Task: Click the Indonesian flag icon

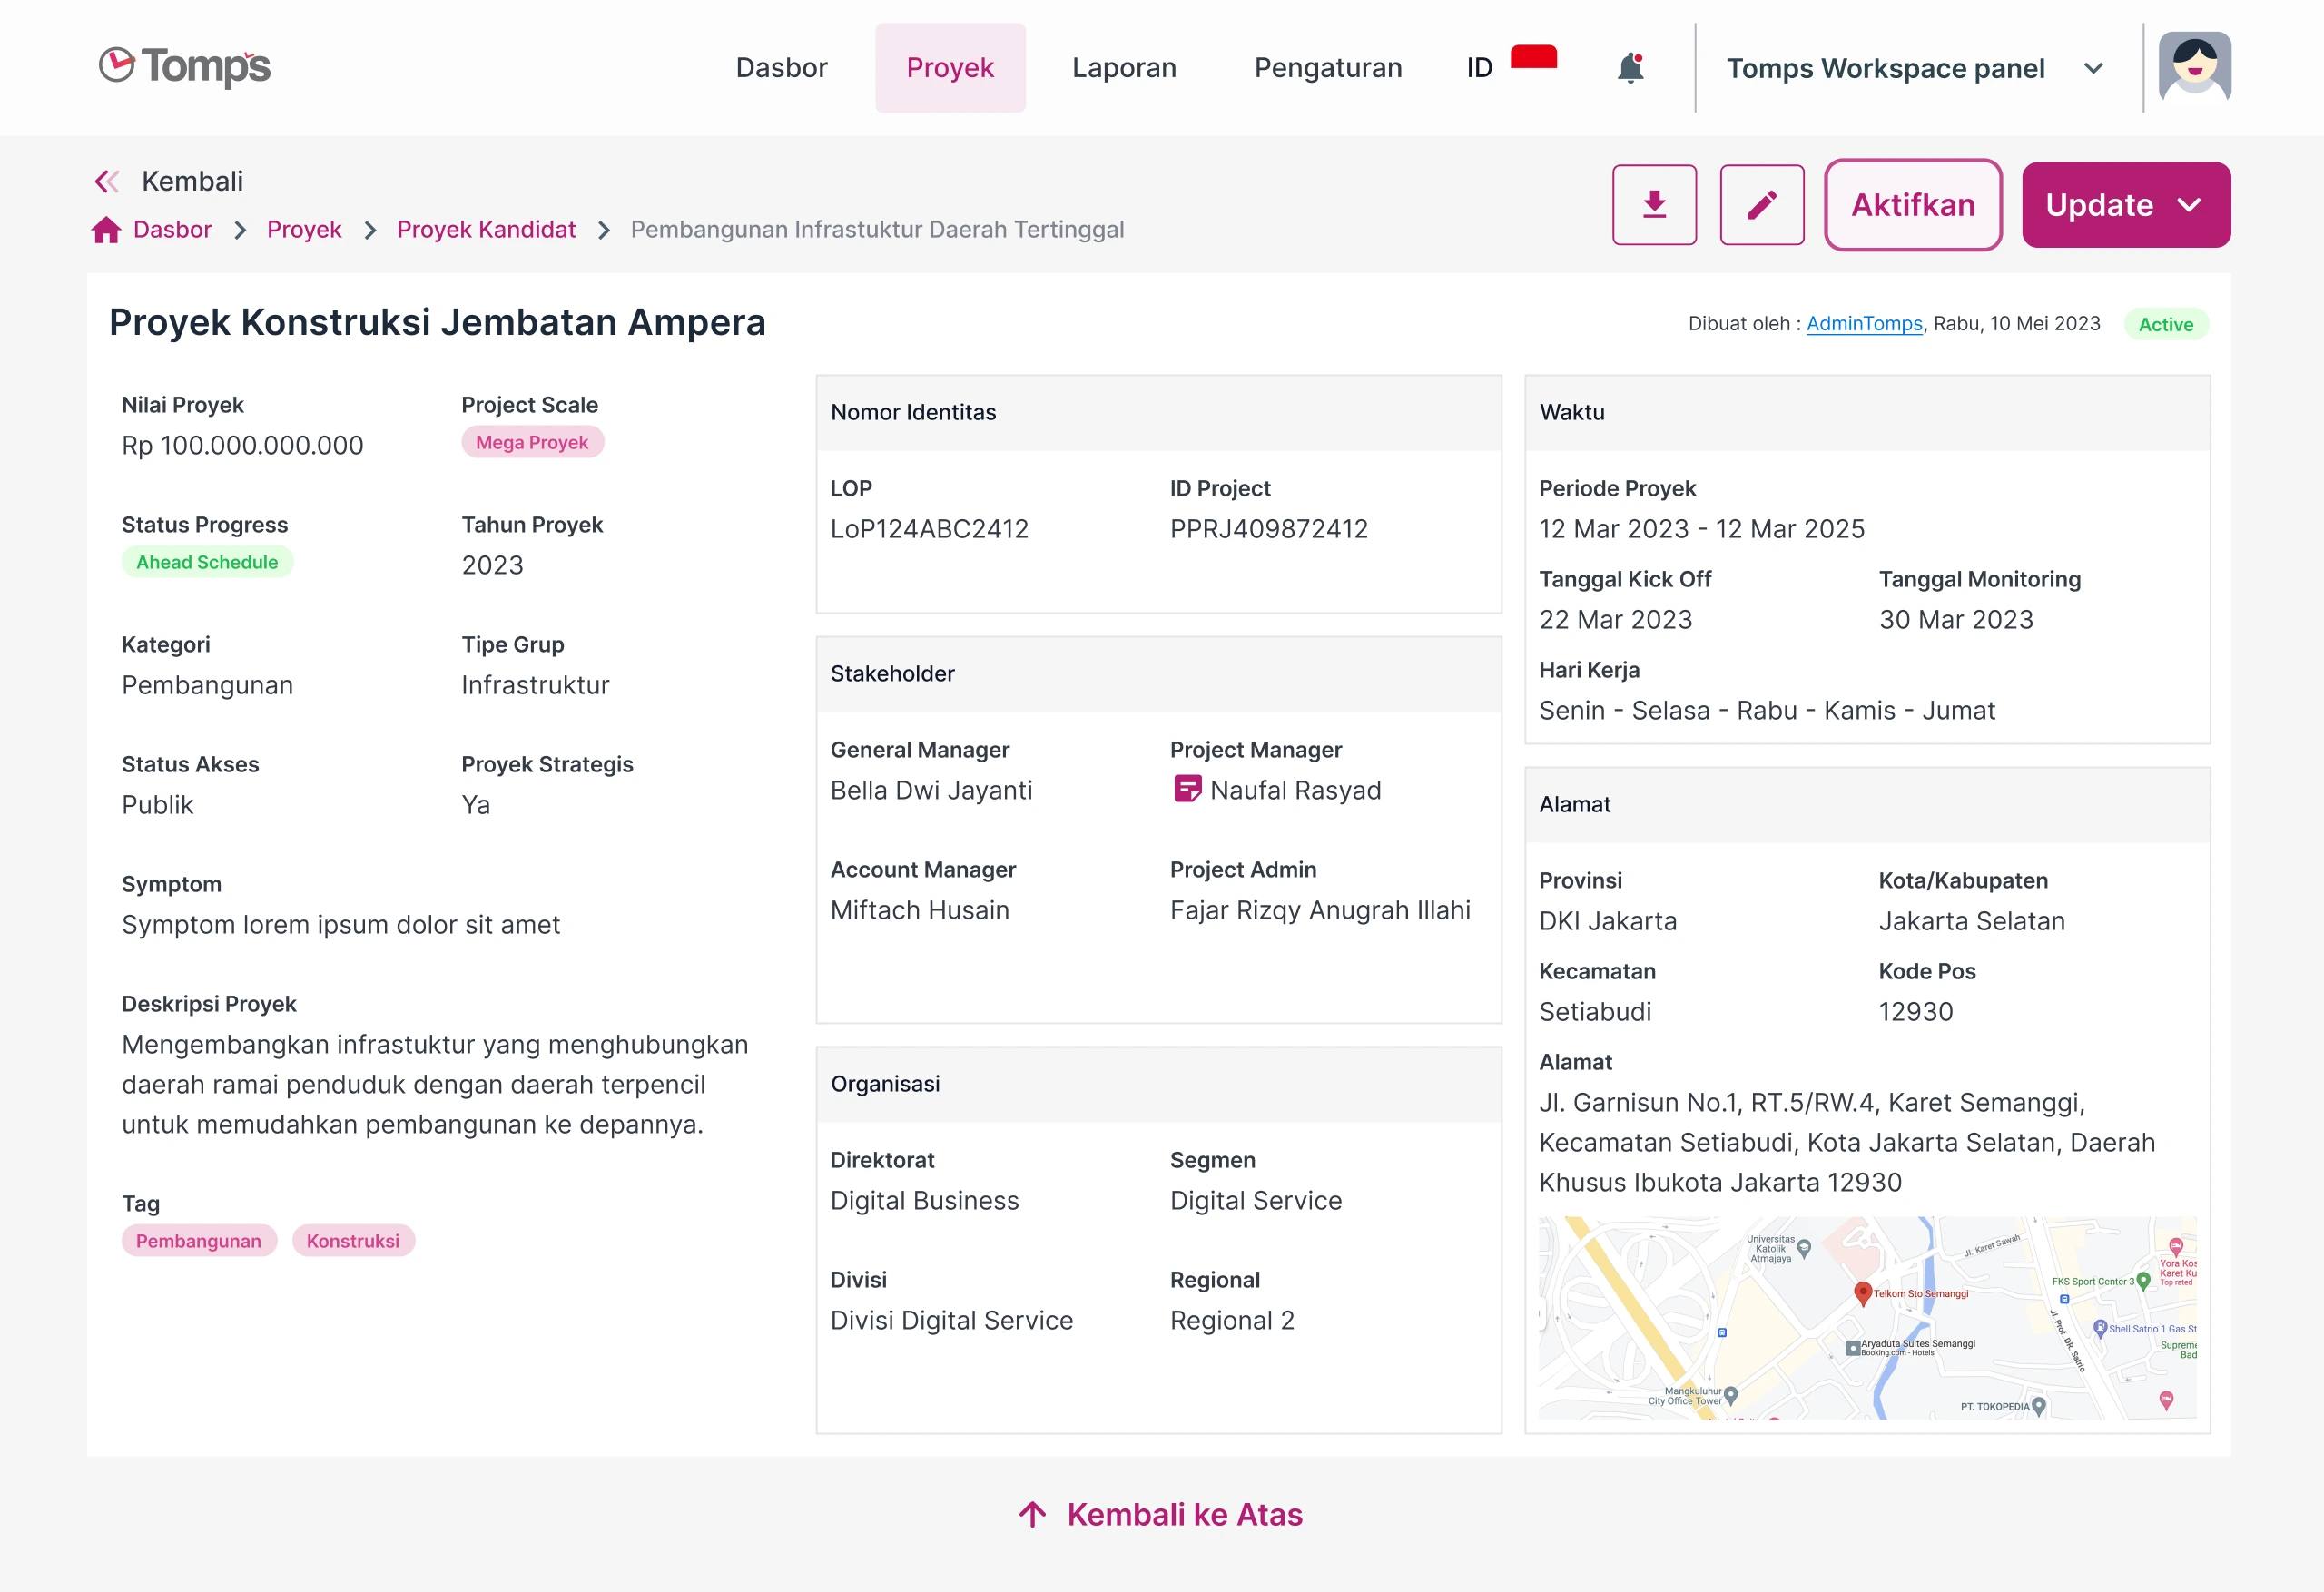Action: (1532, 60)
